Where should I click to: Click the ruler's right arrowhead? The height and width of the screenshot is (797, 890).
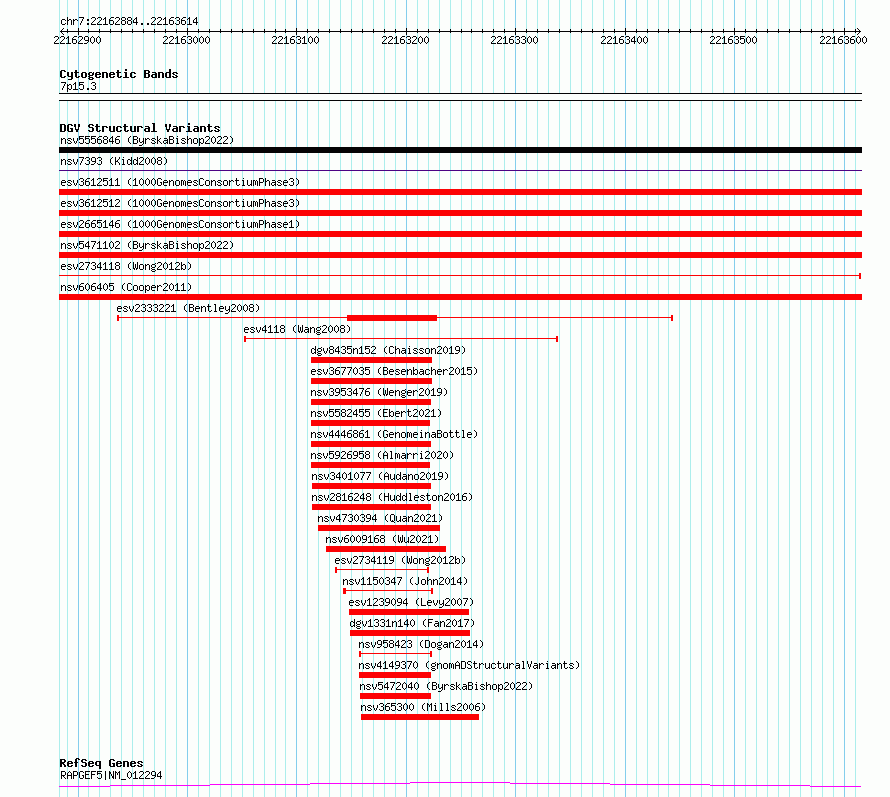[858, 31]
